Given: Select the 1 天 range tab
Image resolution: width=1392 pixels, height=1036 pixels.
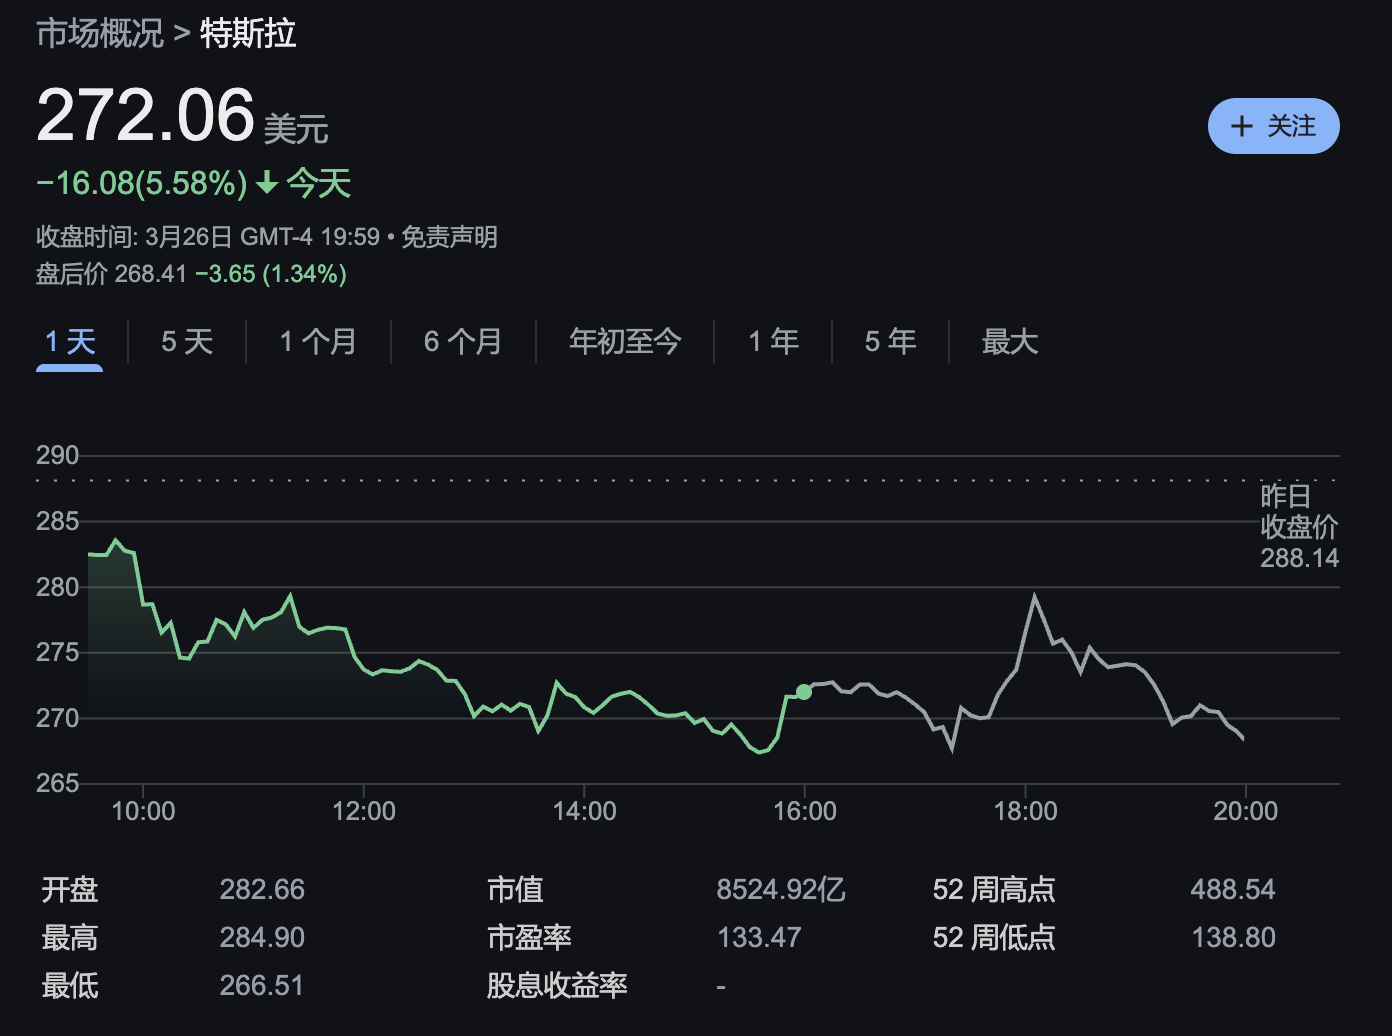Looking at the screenshot, I should point(70,342).
